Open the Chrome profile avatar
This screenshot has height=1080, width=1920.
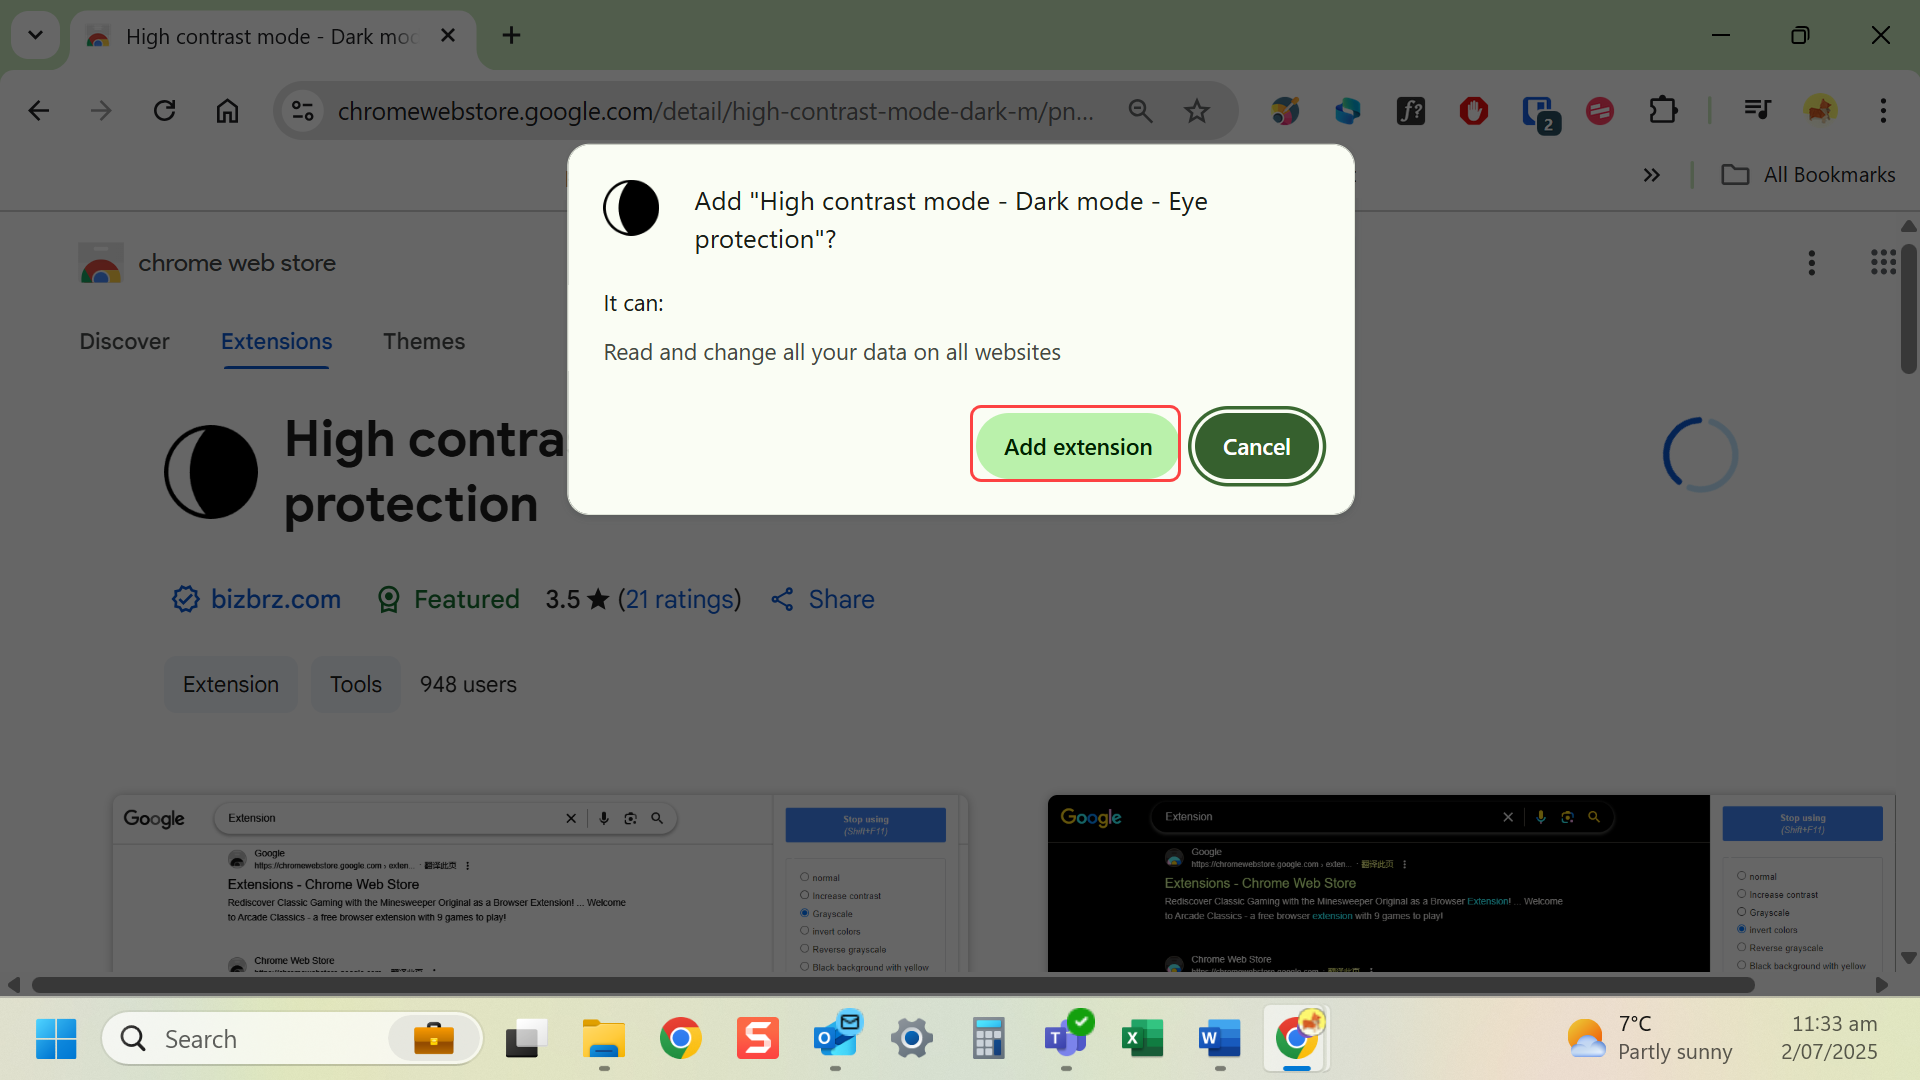click(1820, 111)
